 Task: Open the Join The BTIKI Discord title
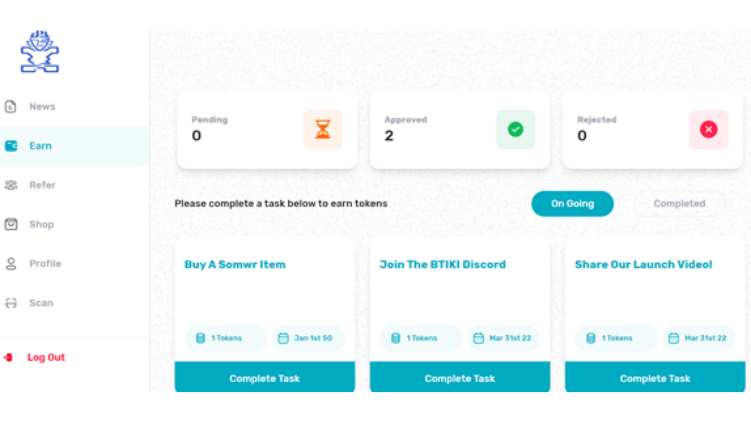tap(443, 264)
